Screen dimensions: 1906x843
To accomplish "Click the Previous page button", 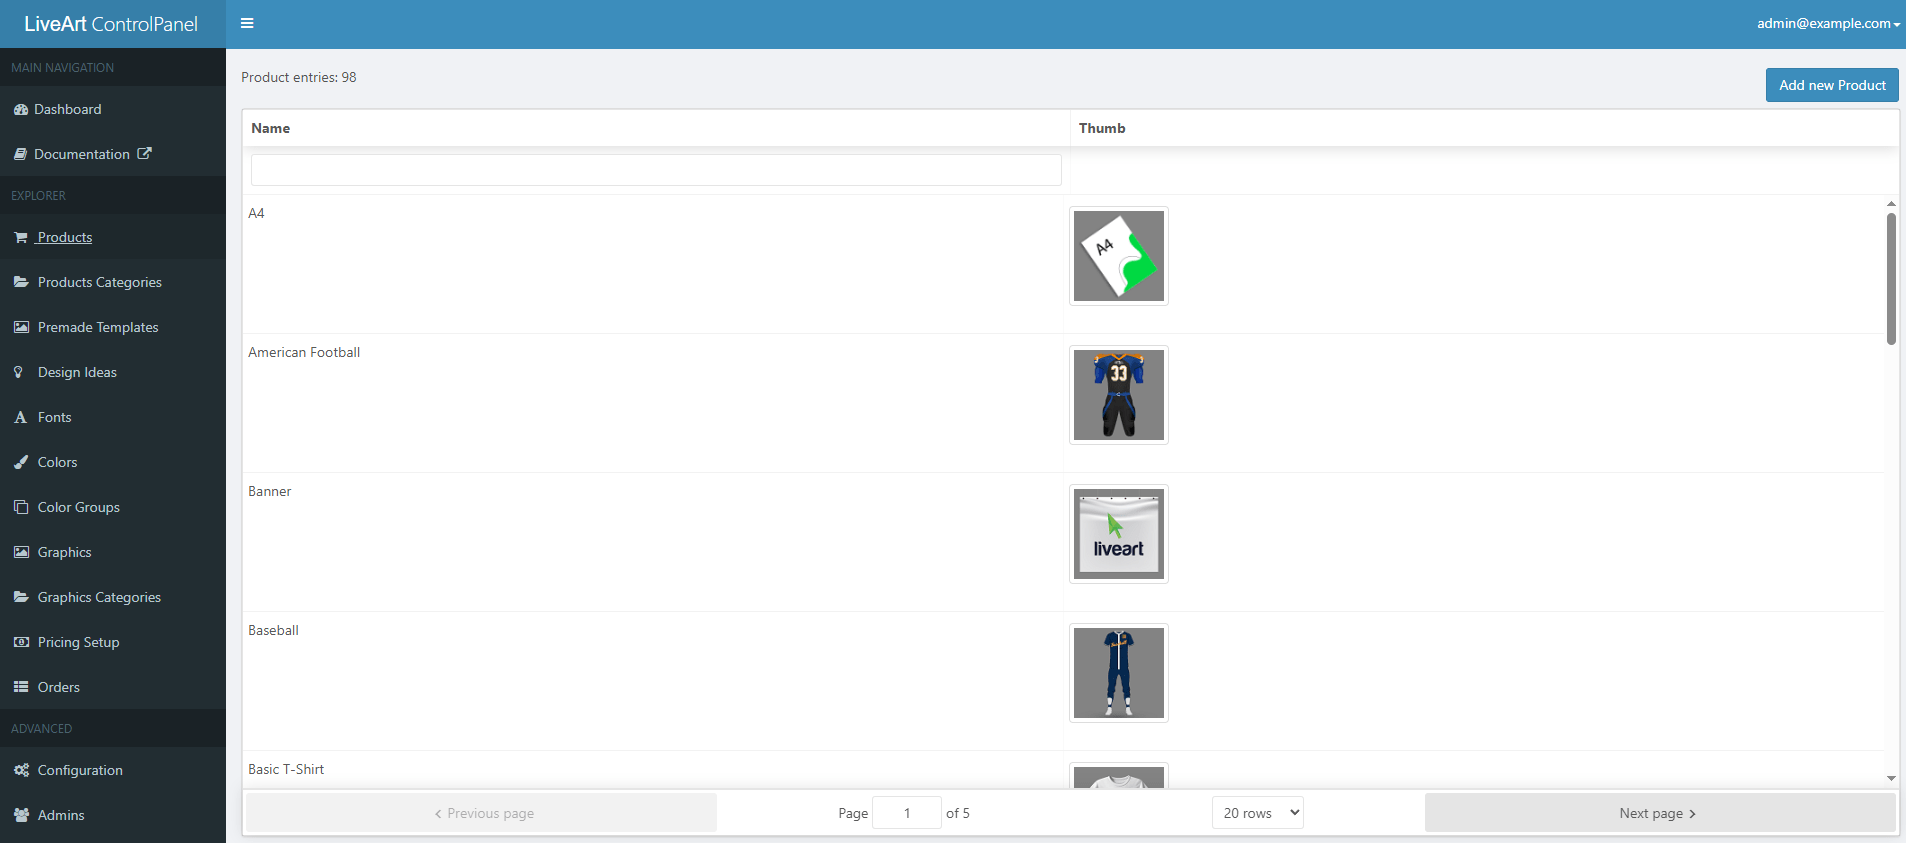I will click(482, 813).
